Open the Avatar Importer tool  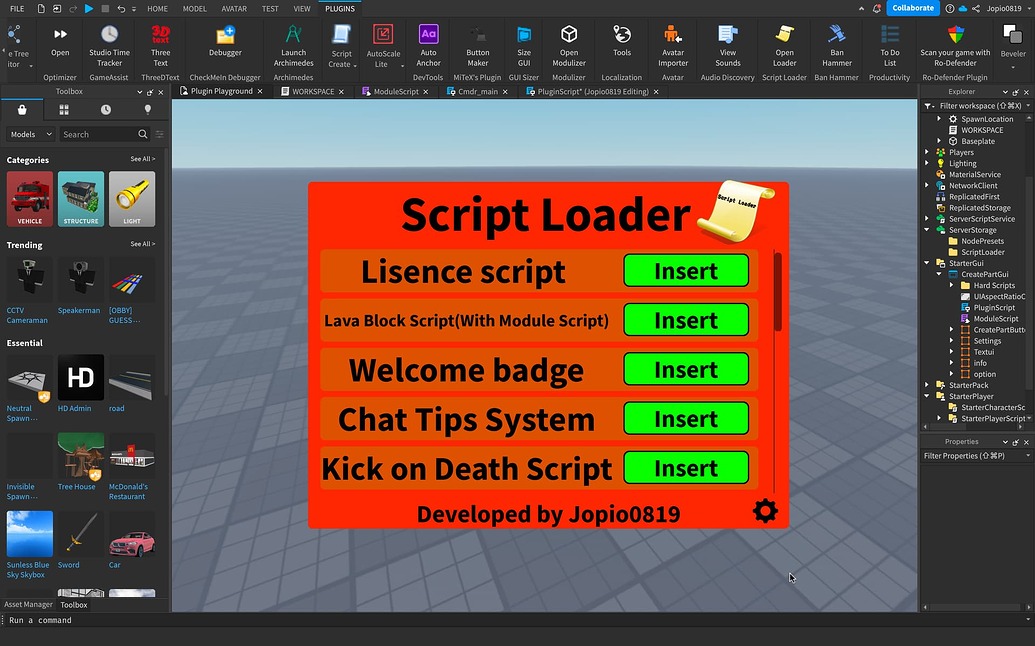(672, 45)
